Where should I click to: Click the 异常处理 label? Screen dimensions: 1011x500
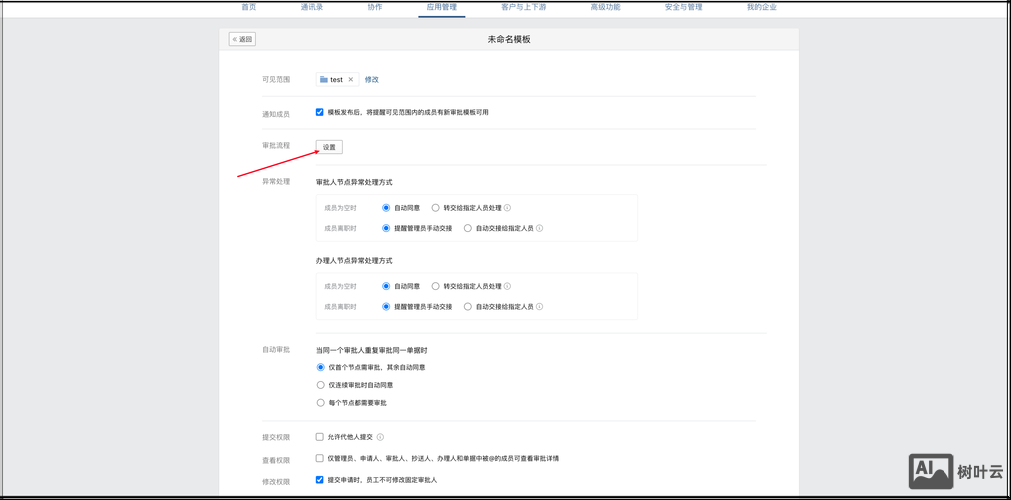point(276,181)
